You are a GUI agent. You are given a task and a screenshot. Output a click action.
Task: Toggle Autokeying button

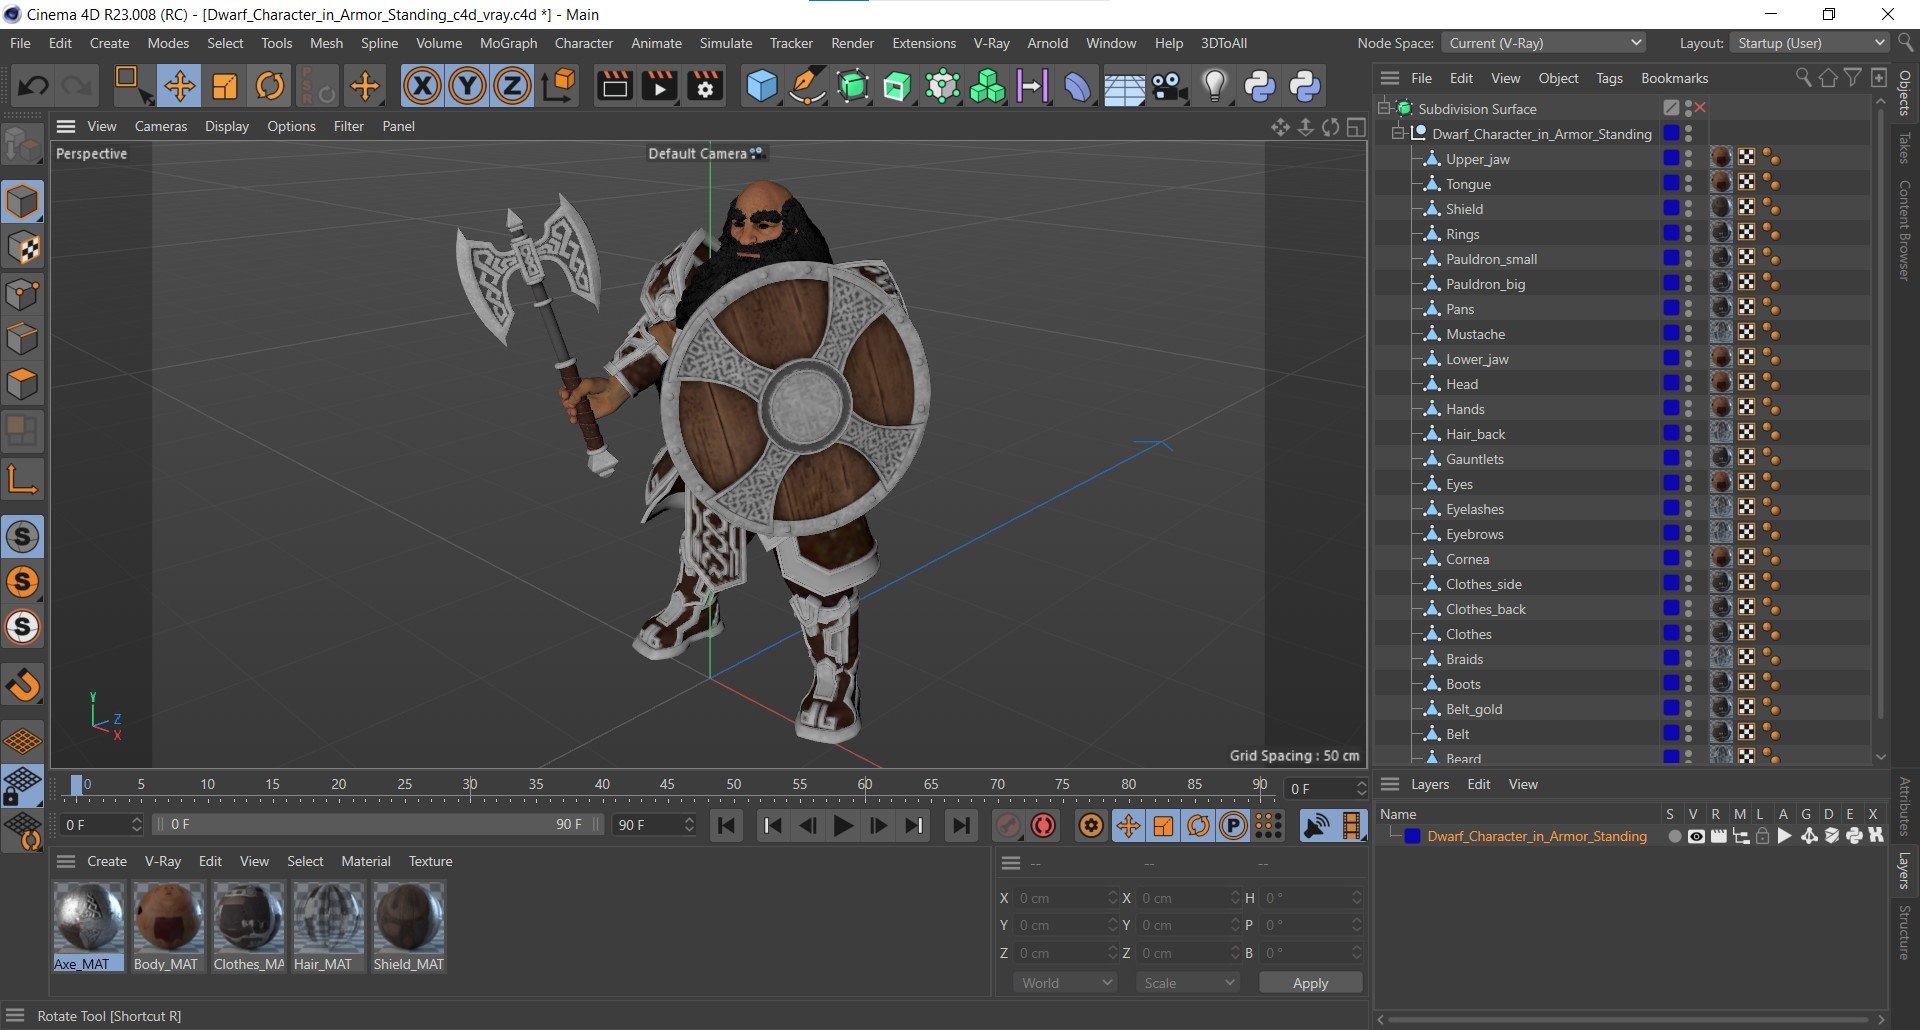[x=1044, y=825]
